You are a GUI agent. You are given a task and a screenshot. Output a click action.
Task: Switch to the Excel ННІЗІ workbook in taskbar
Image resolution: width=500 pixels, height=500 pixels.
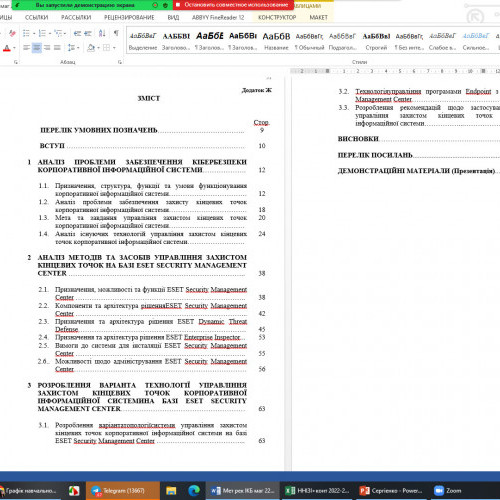coord(317,491)
